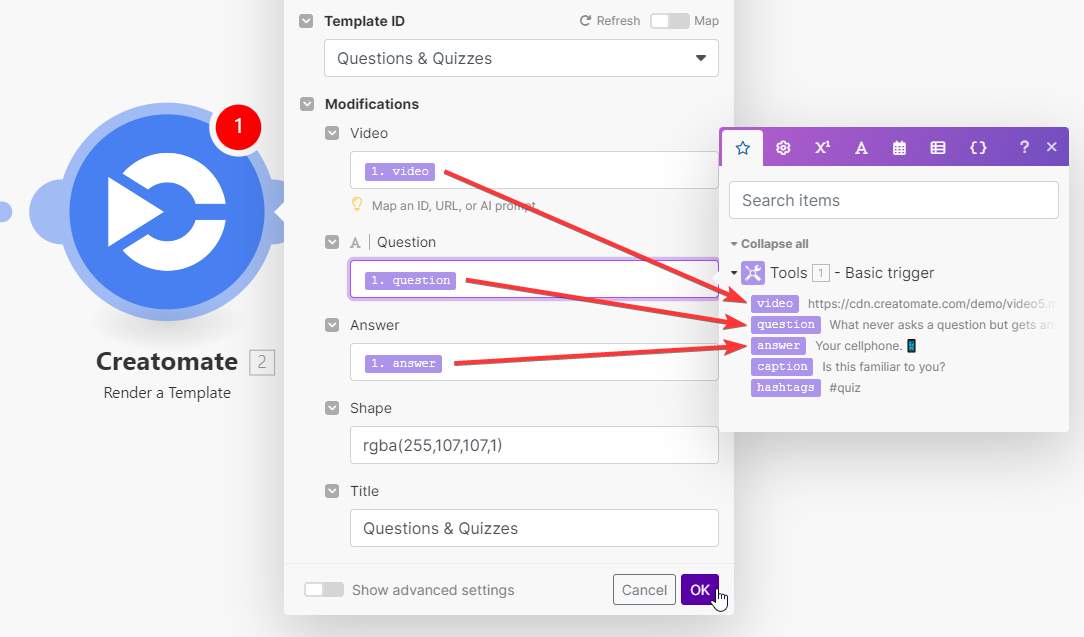Click the Creatomate module icon
Viewport: 1084px width, 637px height.
click(167, 213)
